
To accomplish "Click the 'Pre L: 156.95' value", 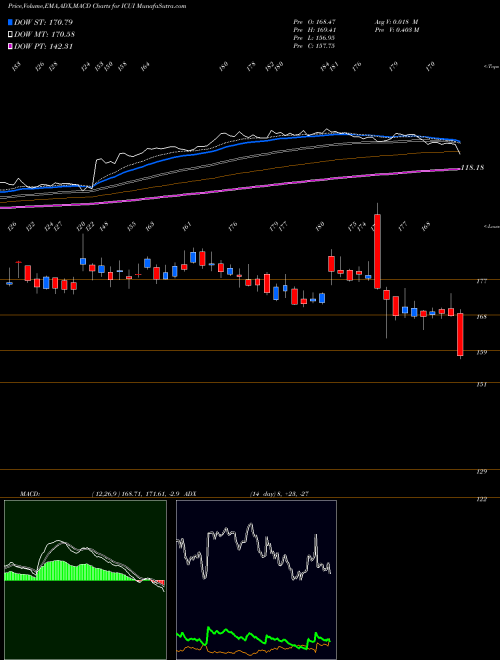I will [x=314, y=38].
